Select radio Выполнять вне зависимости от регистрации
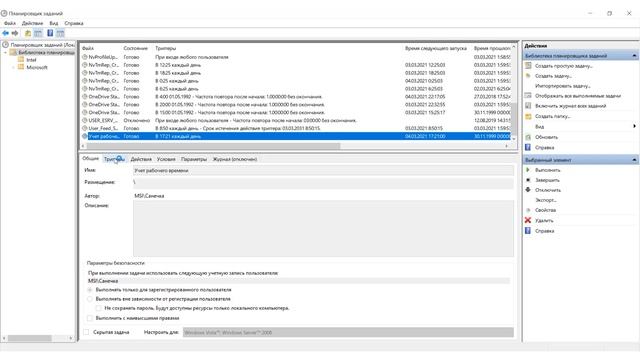 (90, 299)
